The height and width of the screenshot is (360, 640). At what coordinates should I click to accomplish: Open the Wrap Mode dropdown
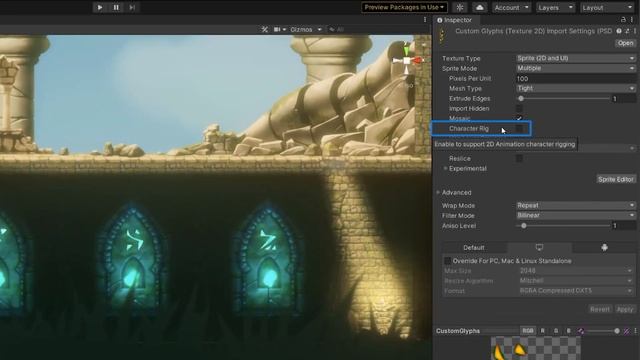pyautogui.click(x=576, y=205)
